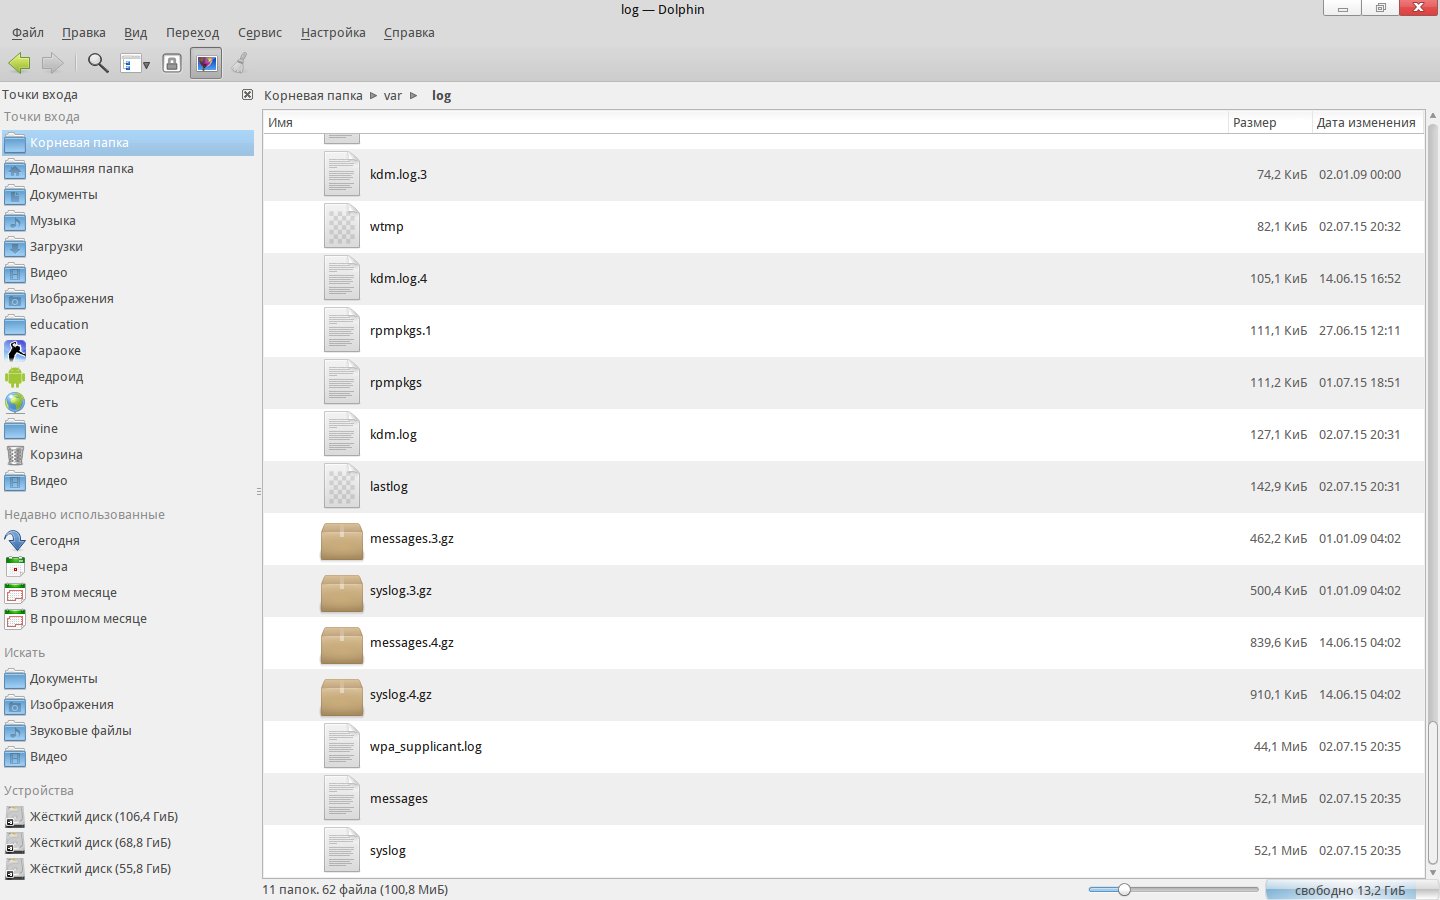Toggle the image preview toolbar button

point(206,63)
